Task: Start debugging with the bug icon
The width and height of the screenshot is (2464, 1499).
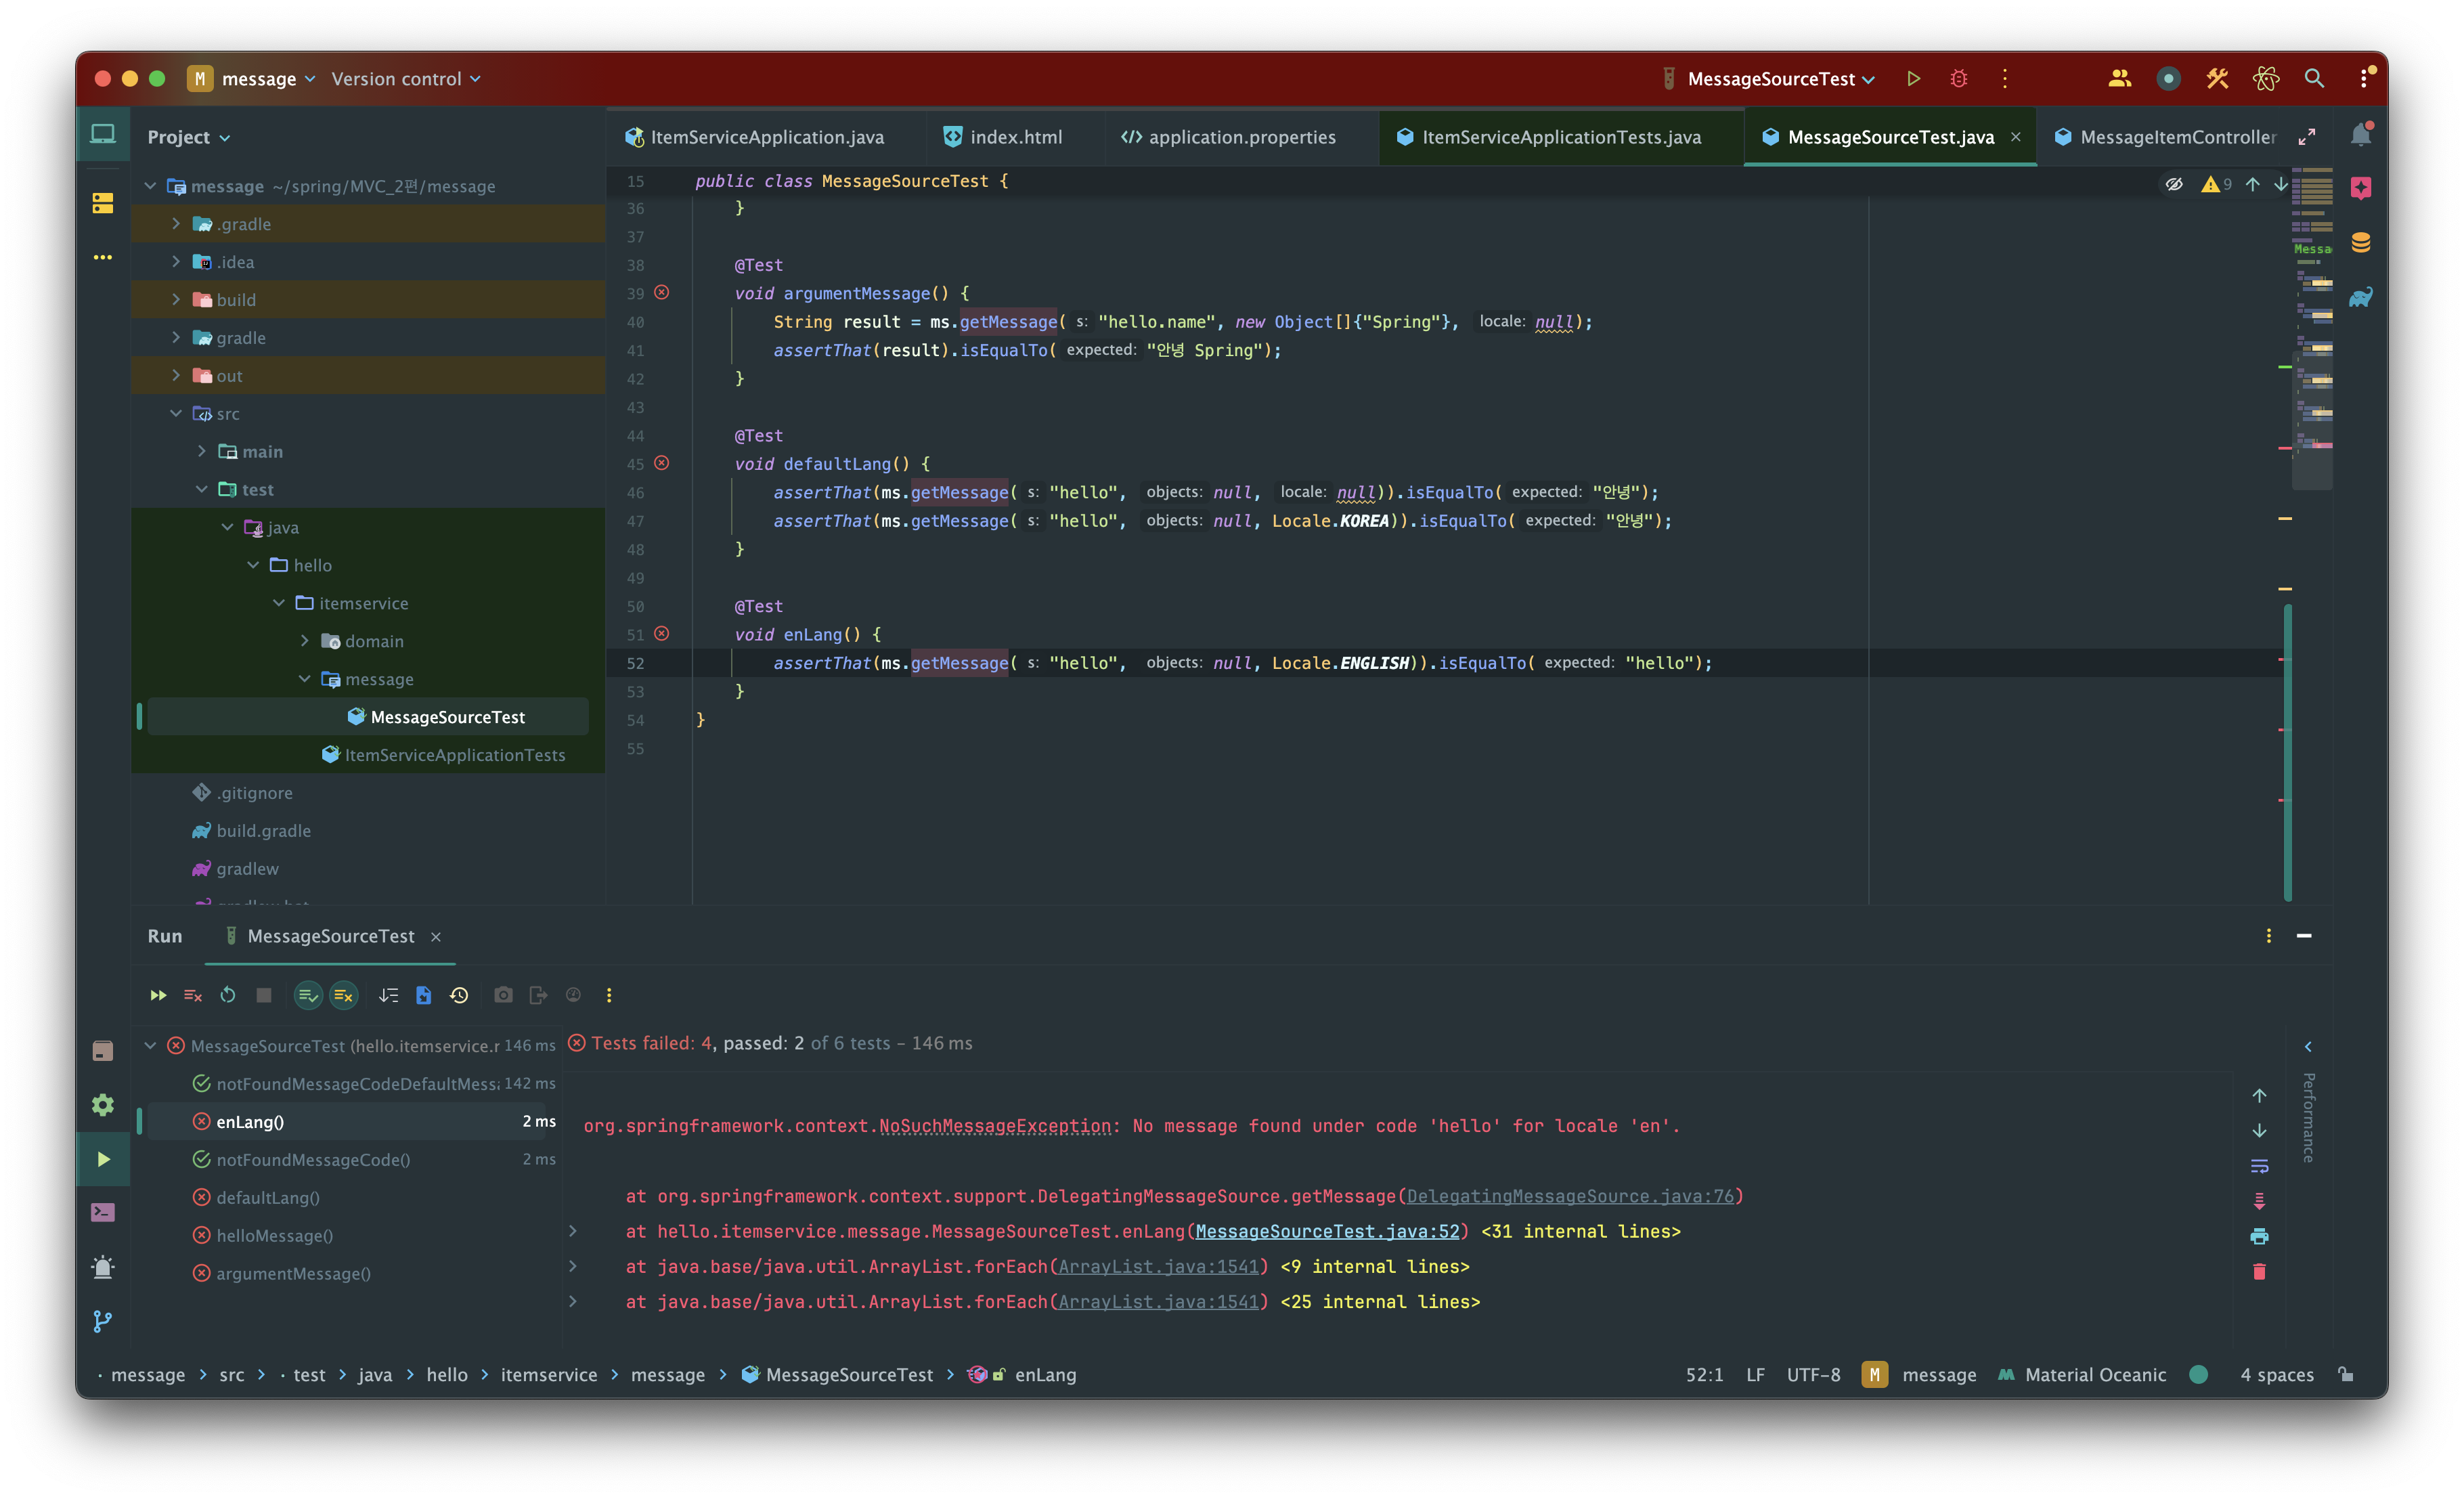Action: coord(1958,78)
